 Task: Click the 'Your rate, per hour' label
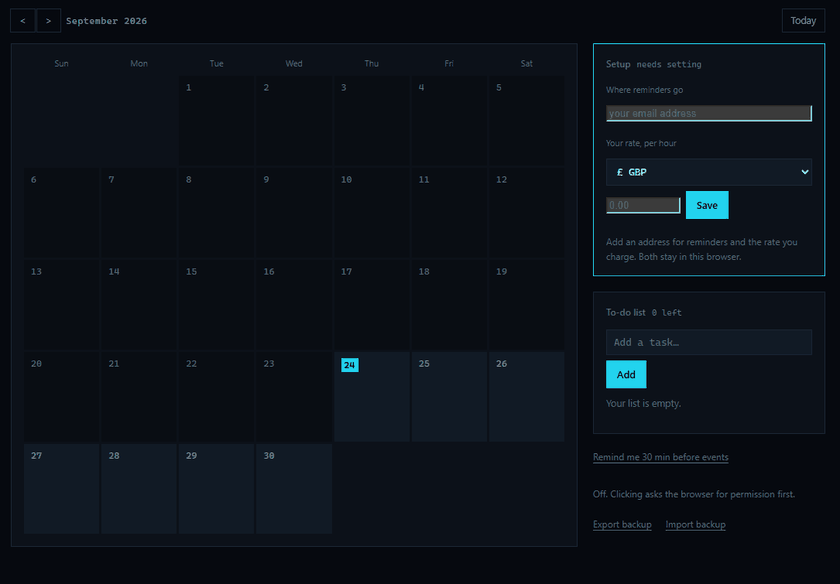[x=641, y=143]
